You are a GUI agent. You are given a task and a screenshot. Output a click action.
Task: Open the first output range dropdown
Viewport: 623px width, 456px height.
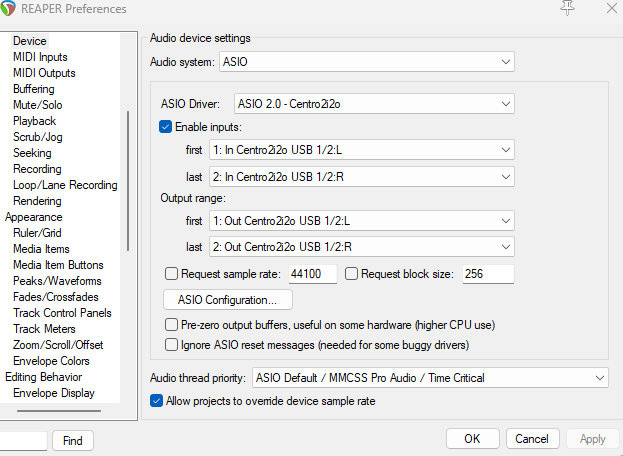pos(362,220)
